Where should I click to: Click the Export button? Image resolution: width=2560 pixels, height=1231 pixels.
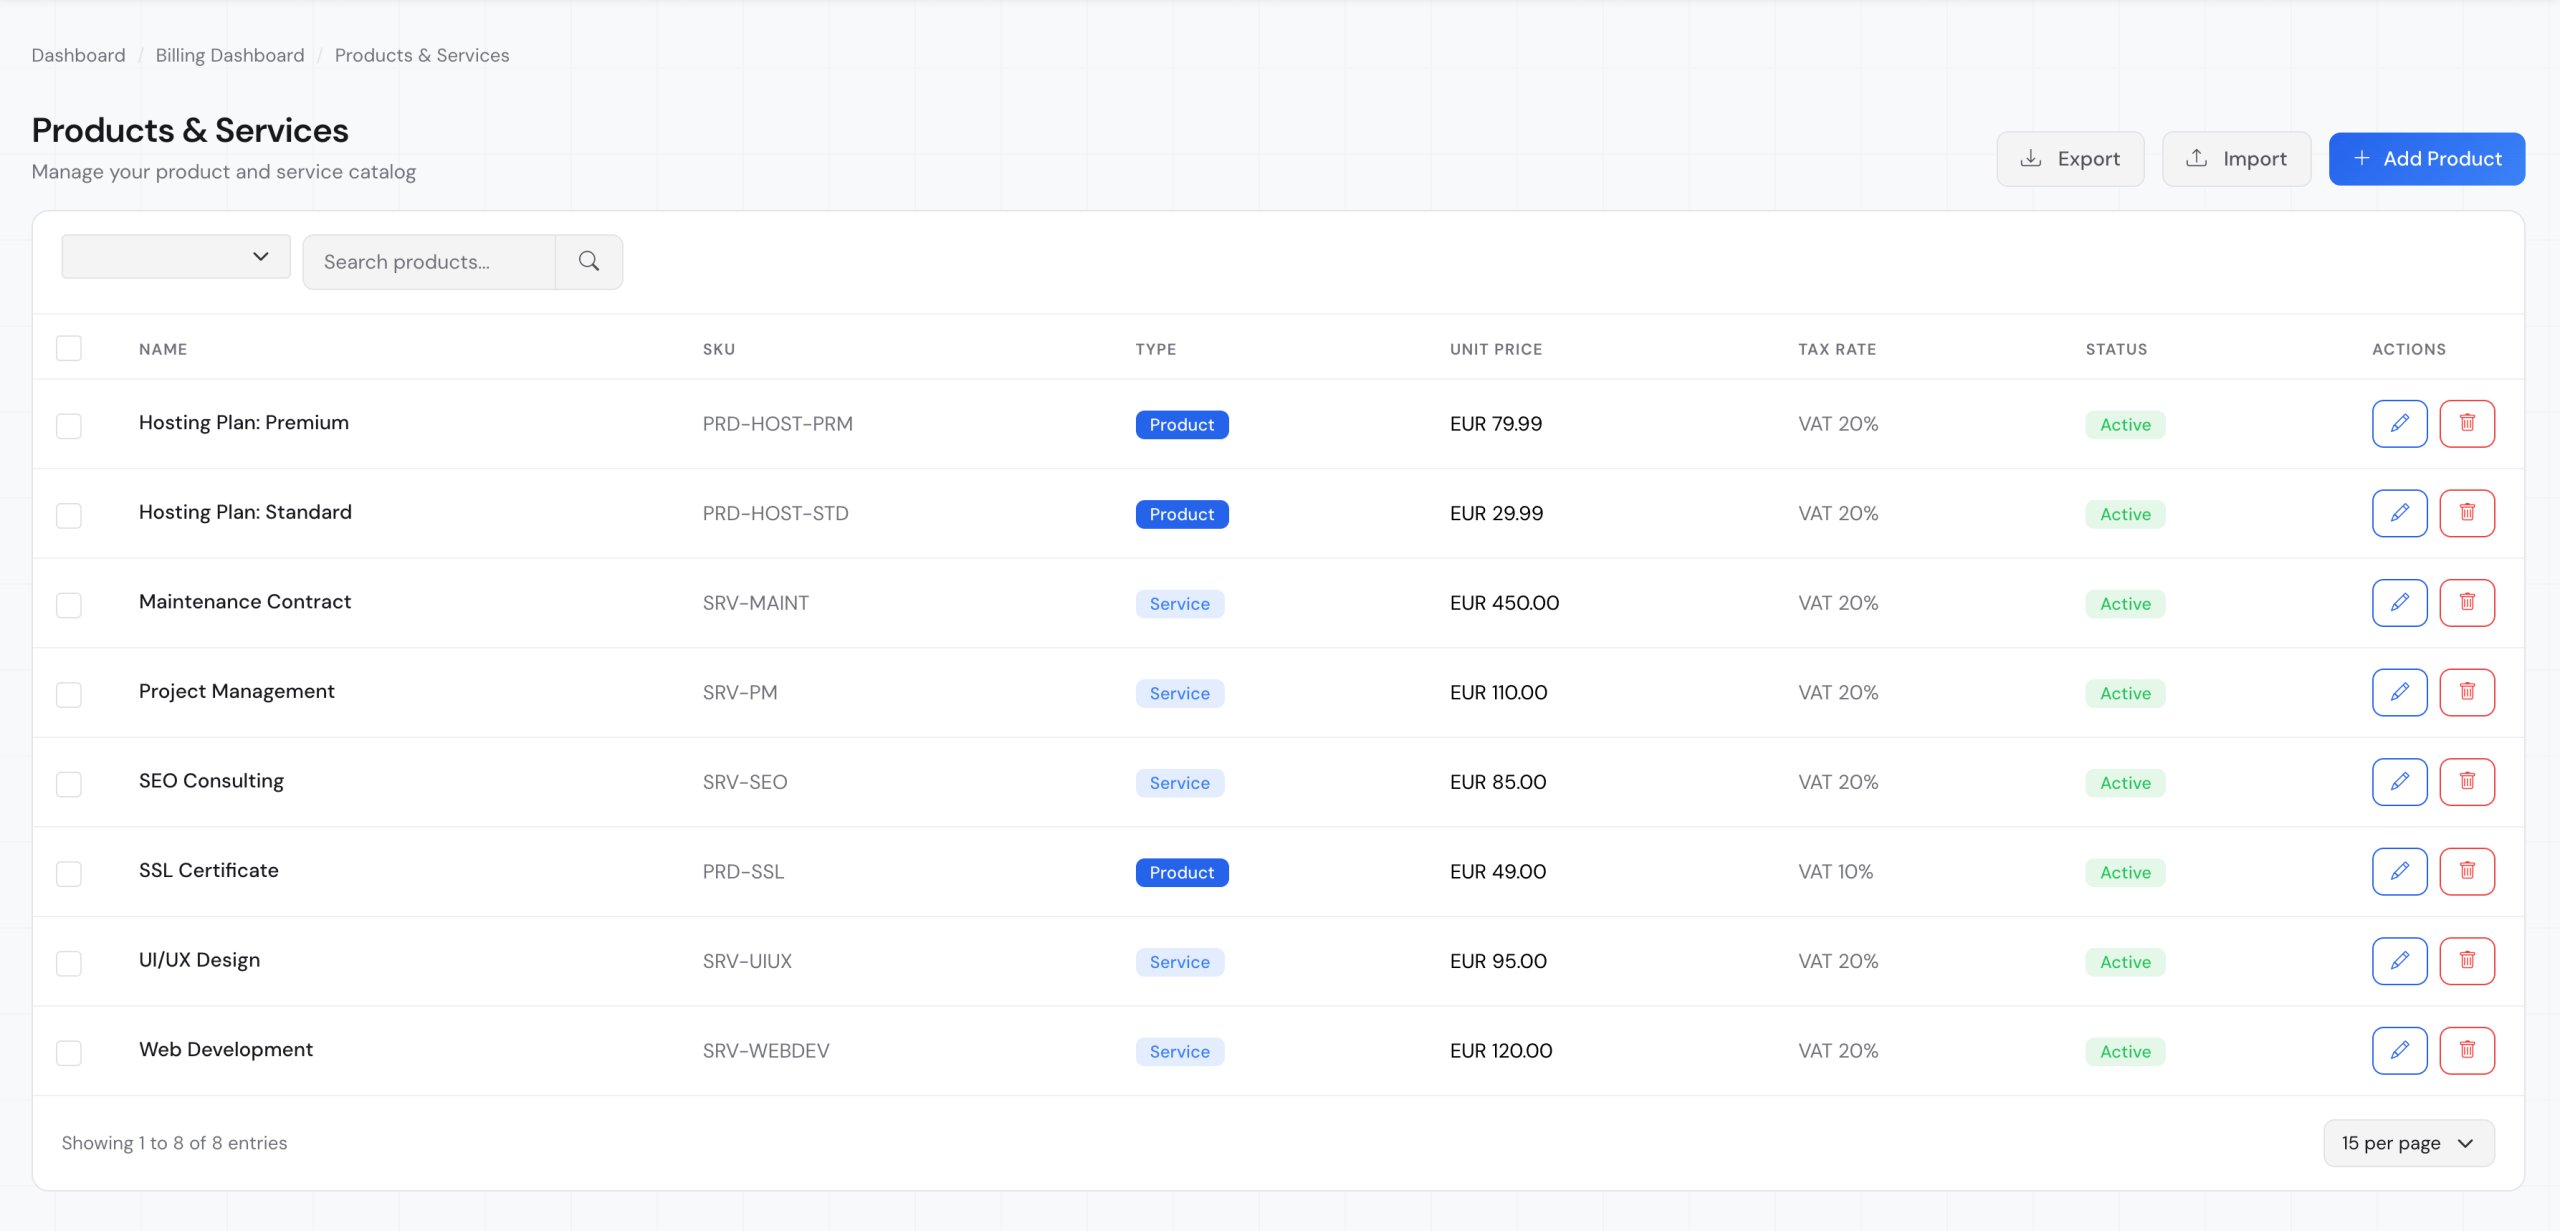coord(2070,159)
